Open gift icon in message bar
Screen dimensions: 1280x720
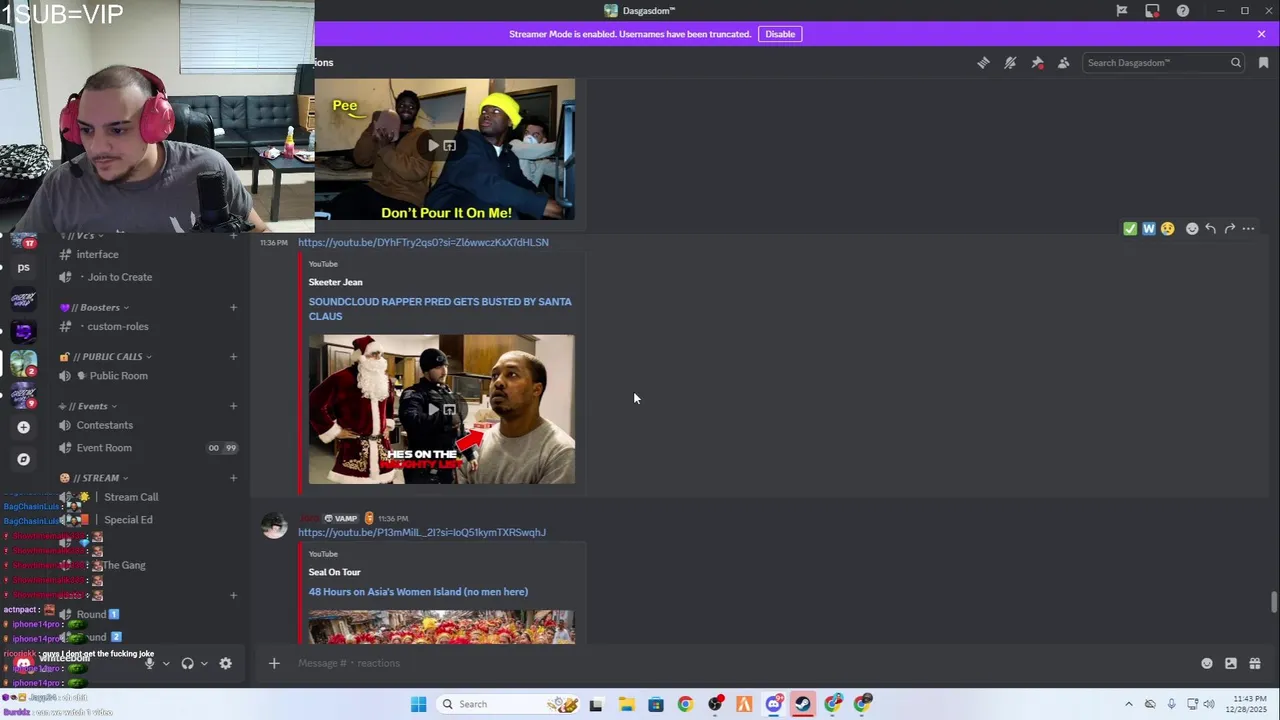1255,663
